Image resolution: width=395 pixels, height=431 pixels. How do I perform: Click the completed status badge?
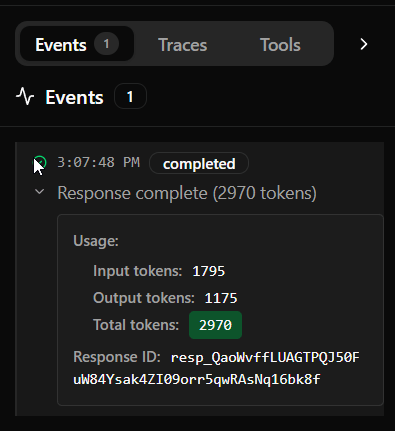point(199,163)
